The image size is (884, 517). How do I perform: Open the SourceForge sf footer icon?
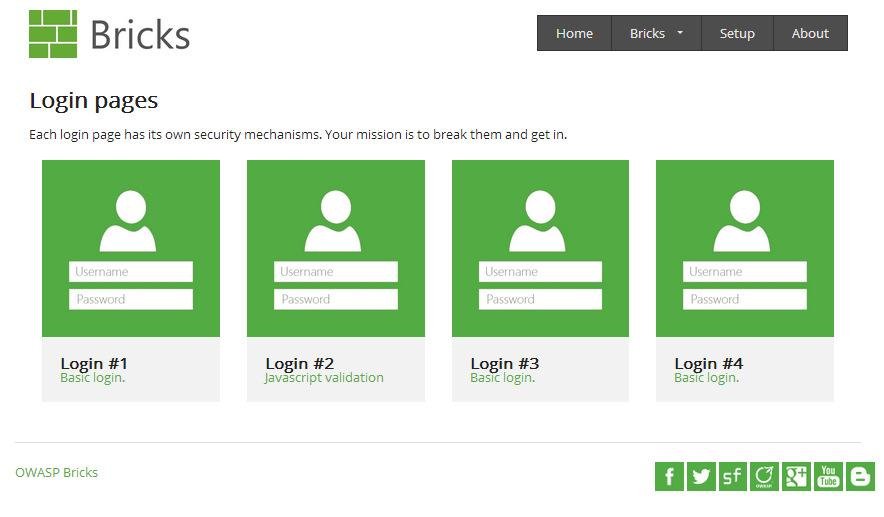(732, 476)
